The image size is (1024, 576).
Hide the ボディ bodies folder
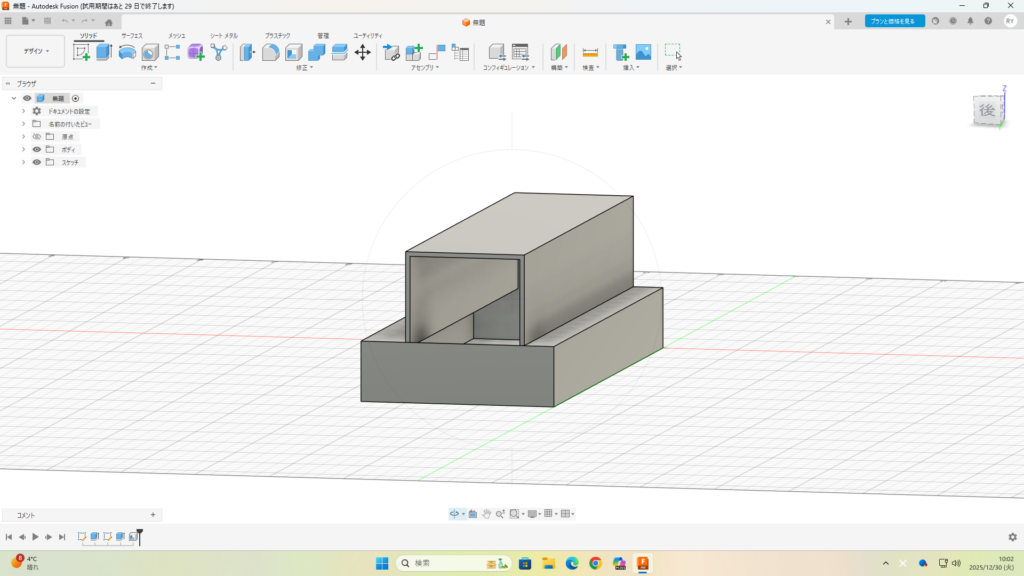coord(36,149)
